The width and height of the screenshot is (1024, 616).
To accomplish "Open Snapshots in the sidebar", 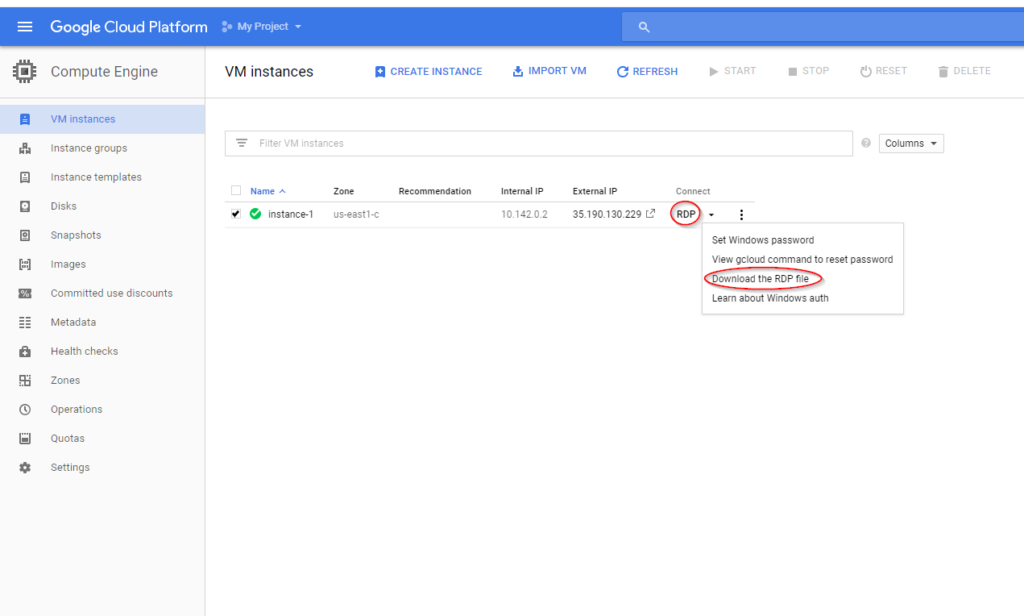I will (x=76, y=235).
